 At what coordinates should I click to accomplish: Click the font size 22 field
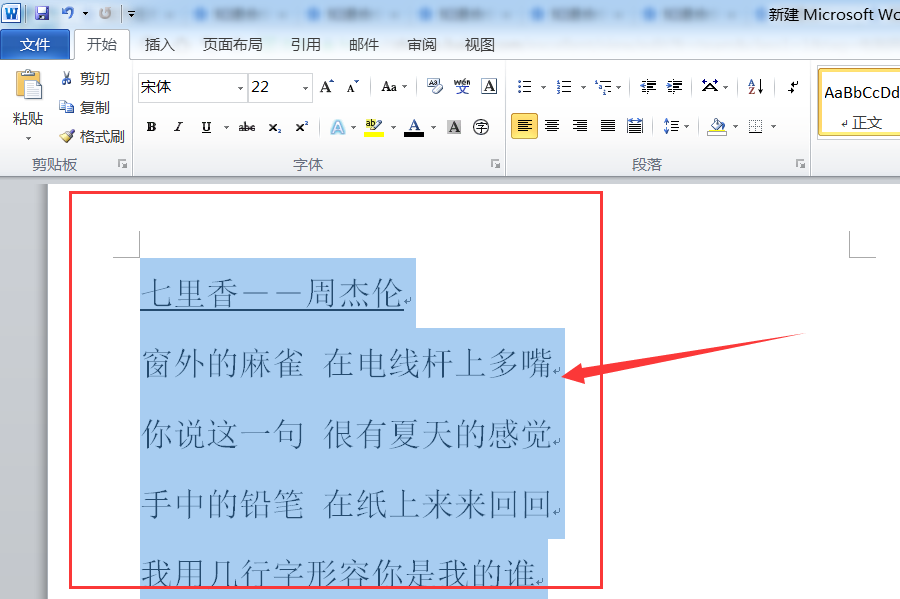point(274,87)
